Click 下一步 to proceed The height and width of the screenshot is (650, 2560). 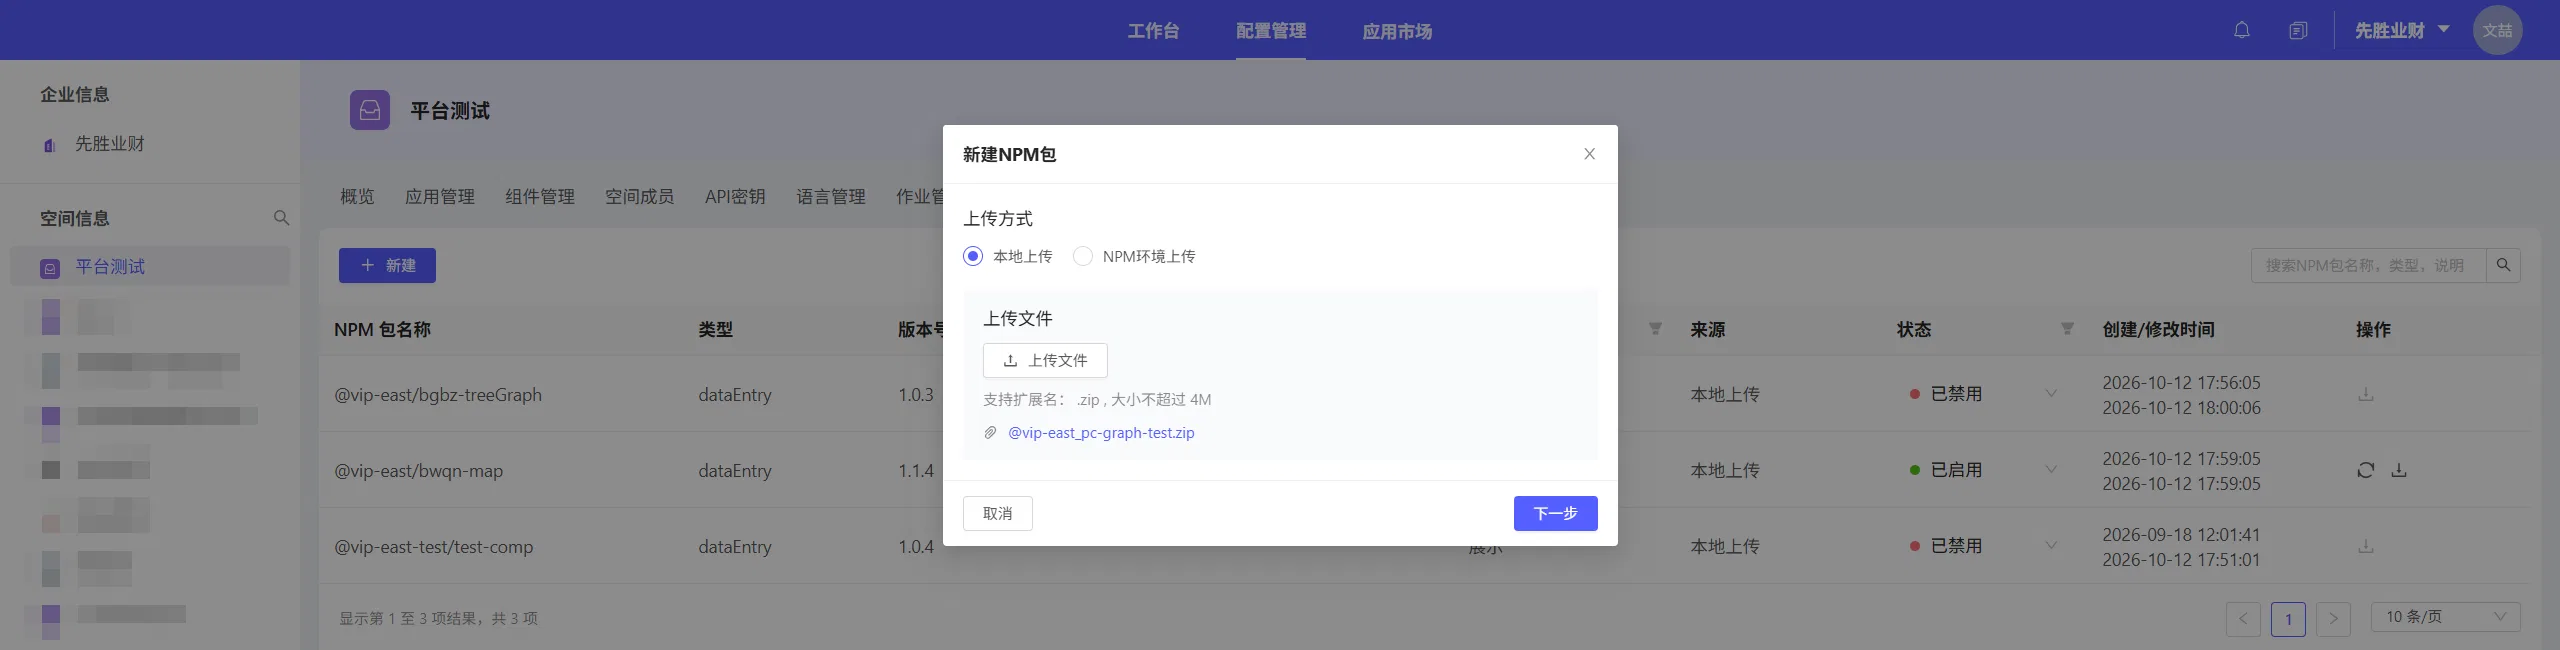pos(1555,513)
